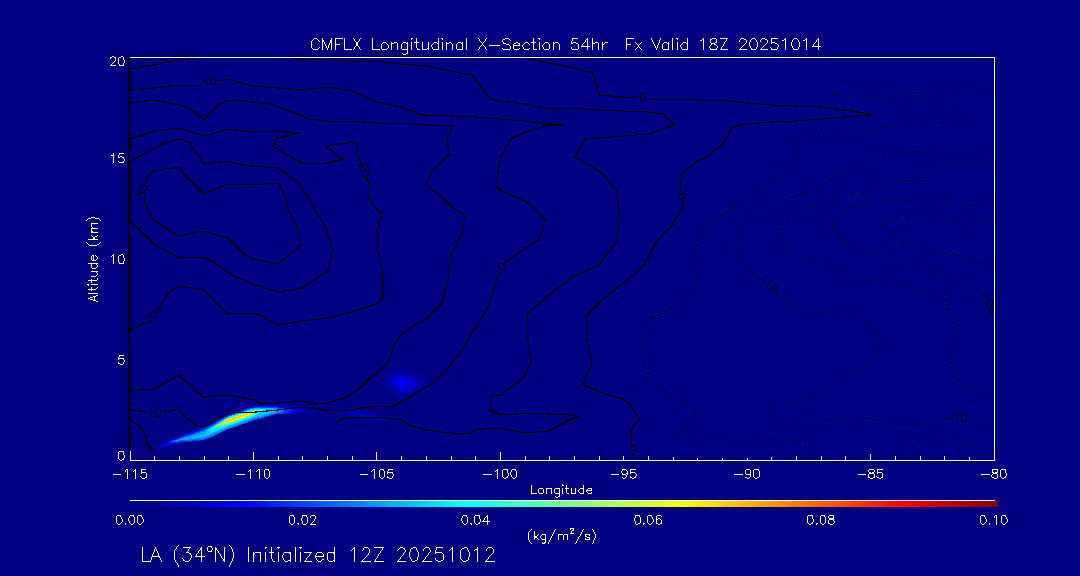Click the faint blue flux patch near -104

coord(402,381)
